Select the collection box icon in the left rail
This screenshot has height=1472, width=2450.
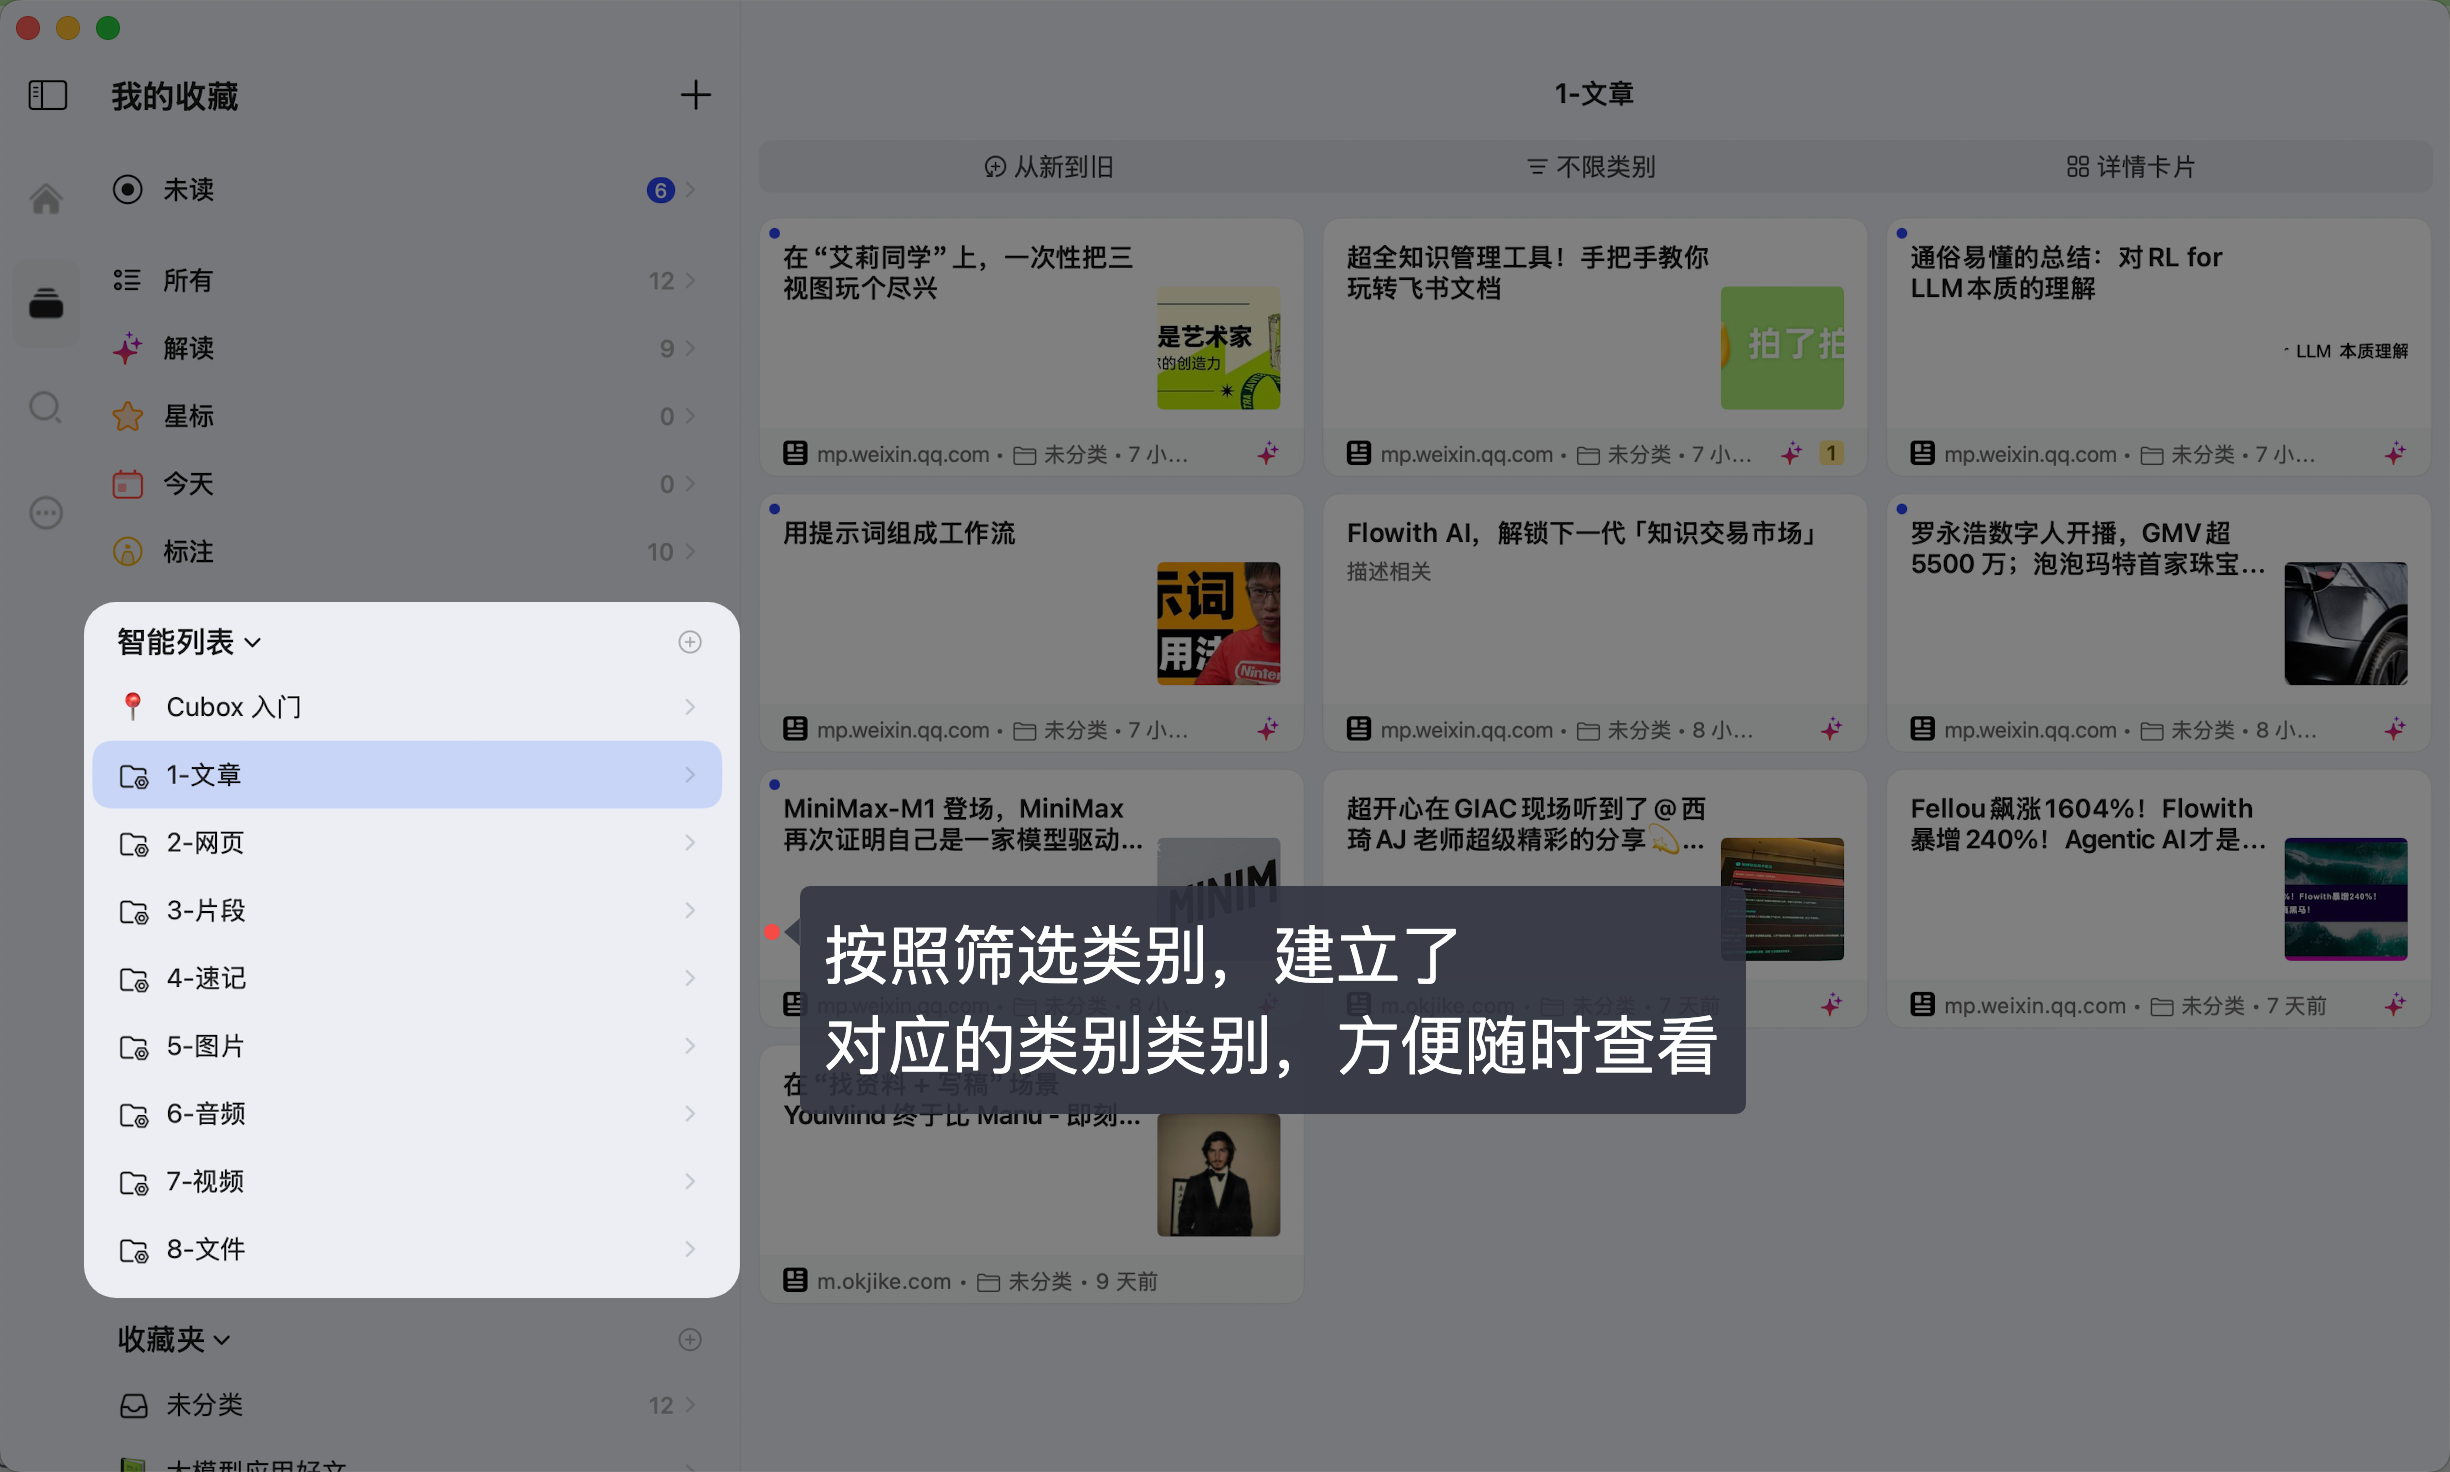click(x=45, y=302)
